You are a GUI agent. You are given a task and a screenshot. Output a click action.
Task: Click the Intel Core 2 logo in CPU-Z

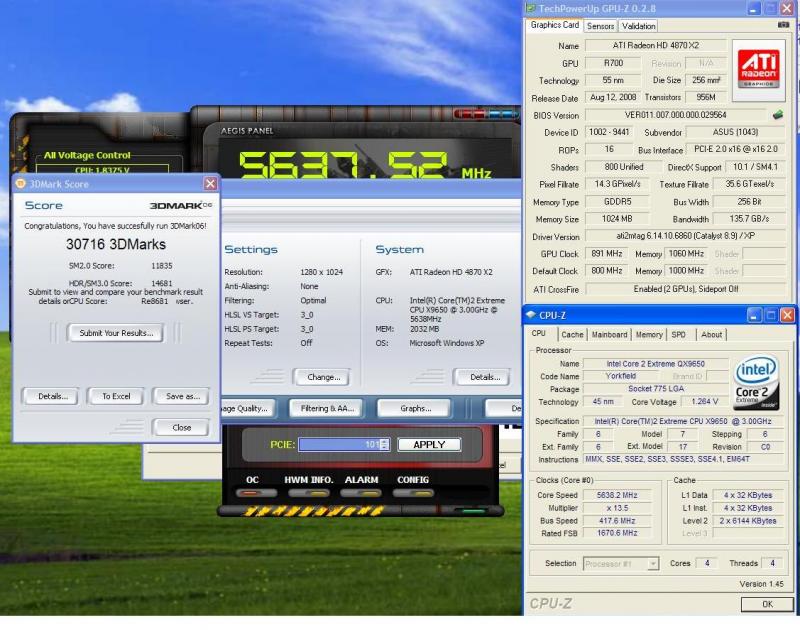(x=757, y=383)
